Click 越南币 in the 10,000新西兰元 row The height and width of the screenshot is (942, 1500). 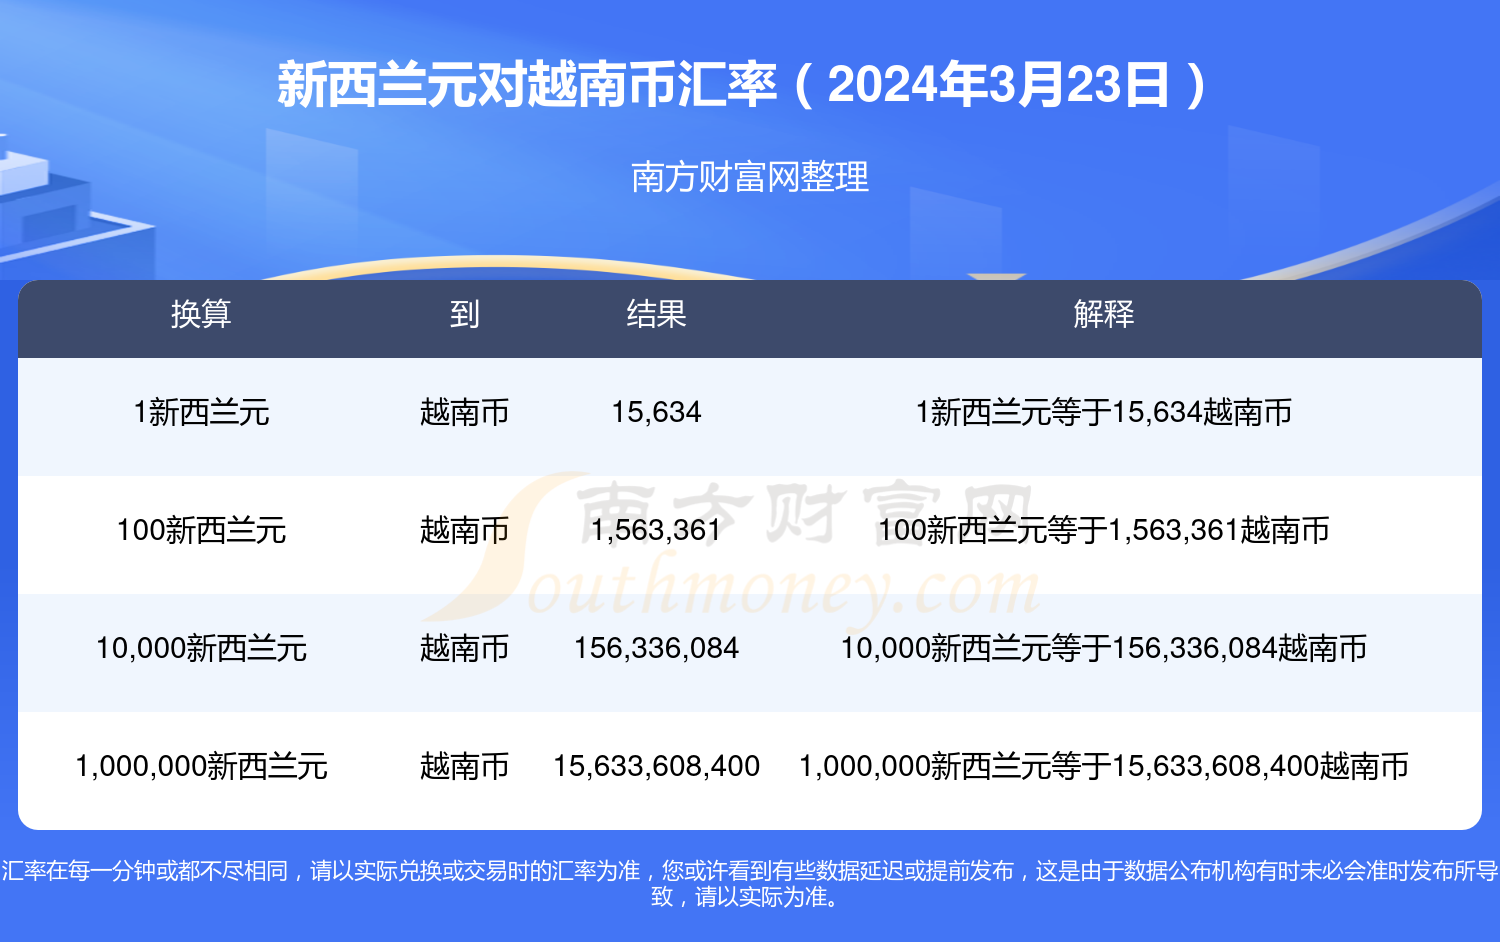[464, 648]
